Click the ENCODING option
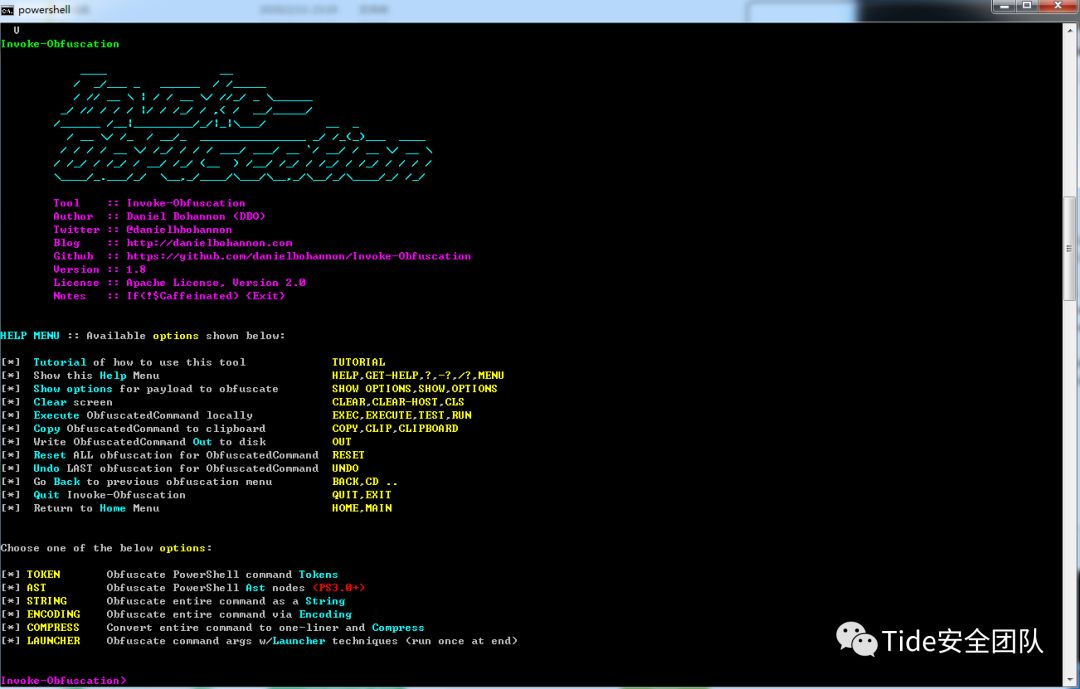This screenshot has height=689, width=1080. [x=54, y=615]
